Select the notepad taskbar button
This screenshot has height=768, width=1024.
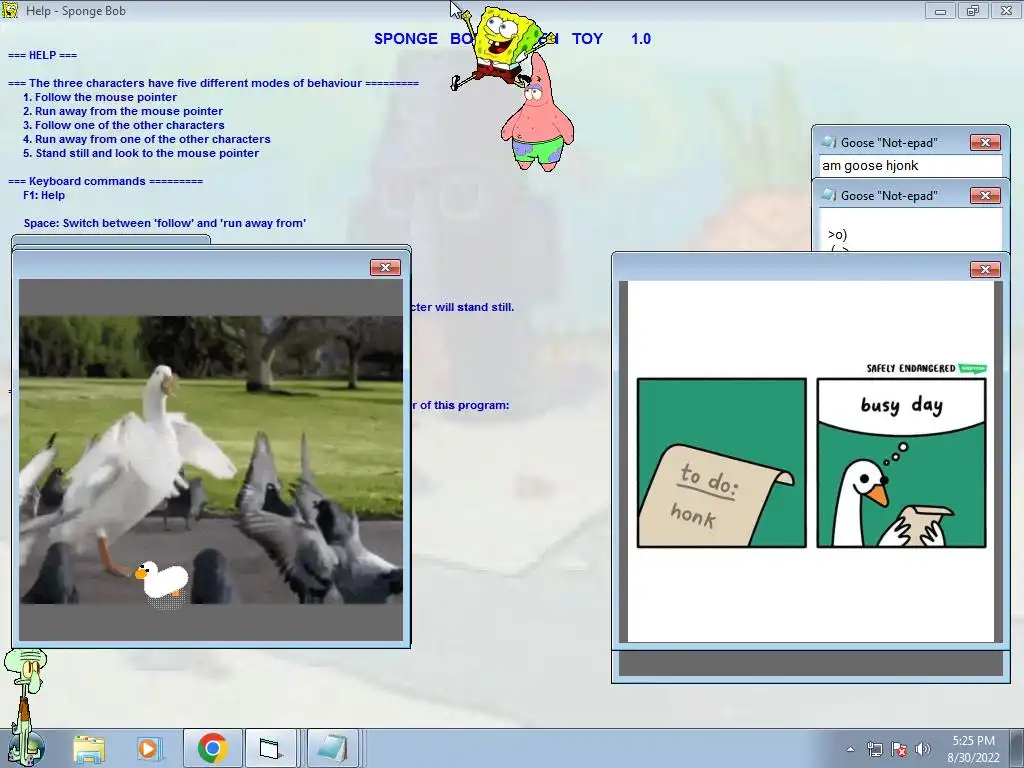[x=332, y=748]
